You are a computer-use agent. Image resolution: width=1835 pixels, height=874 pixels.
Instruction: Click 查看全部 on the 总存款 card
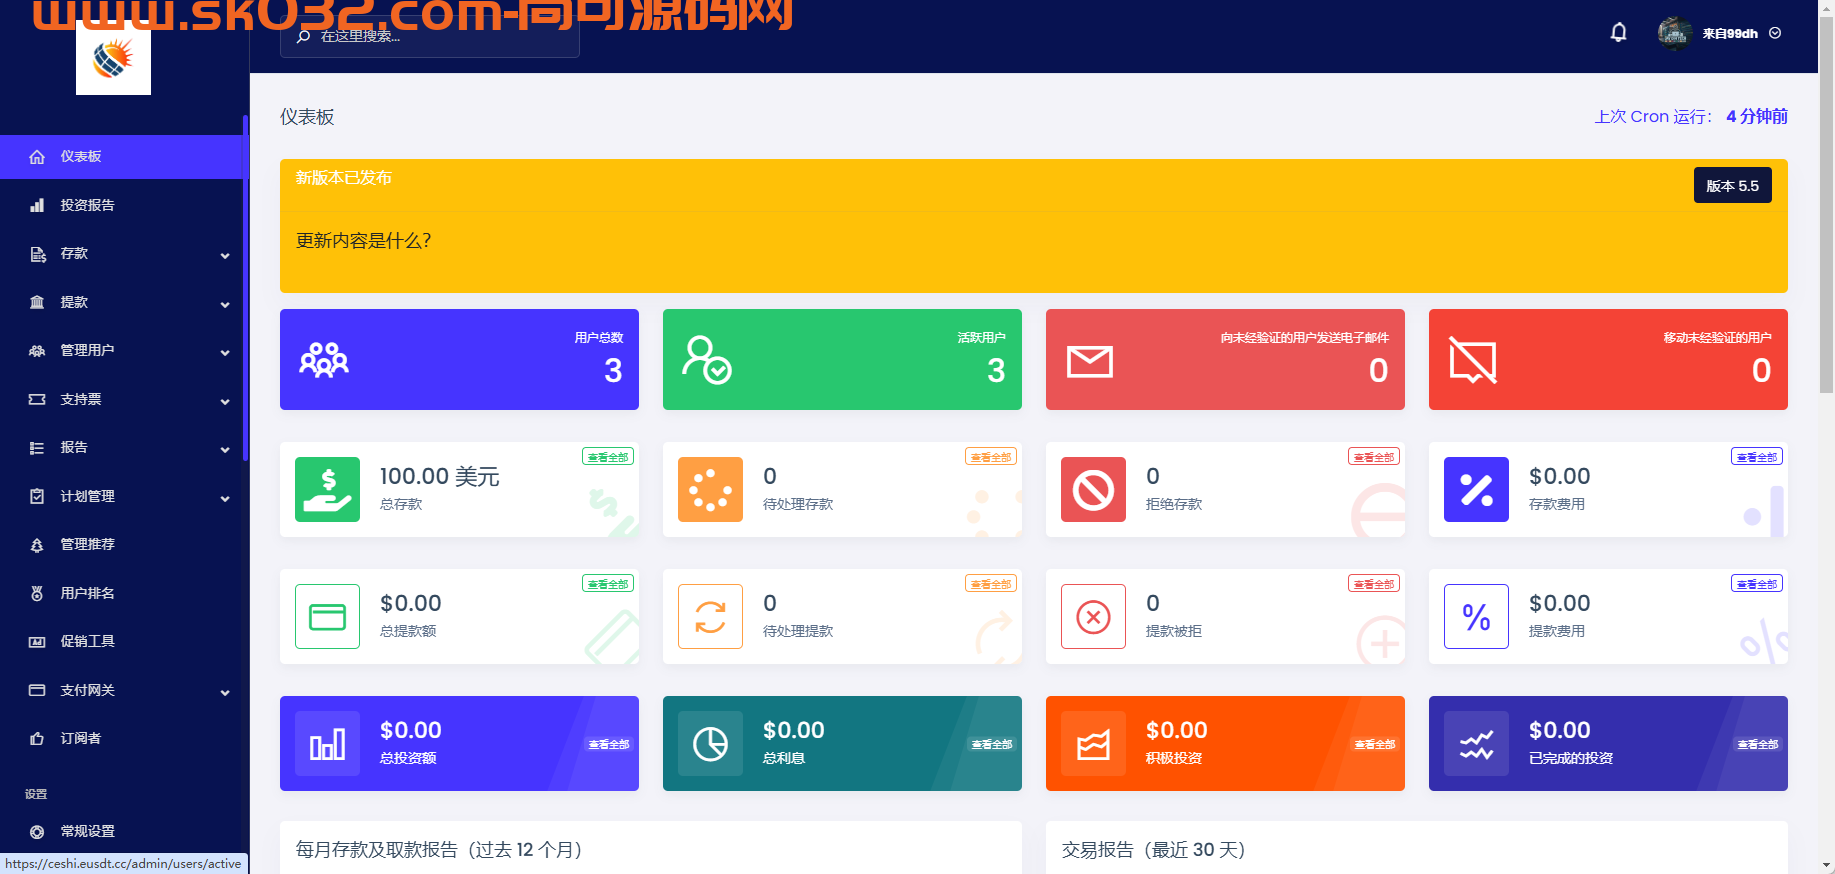pyautogui.click(x=608, y=457)
